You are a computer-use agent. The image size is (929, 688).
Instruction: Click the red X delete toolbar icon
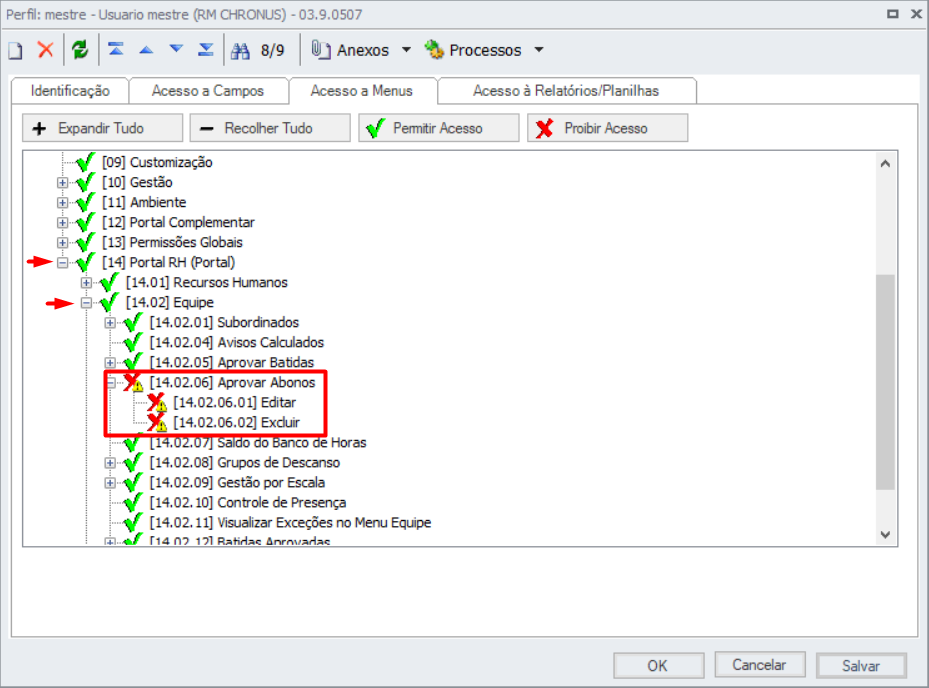(46, 50)
